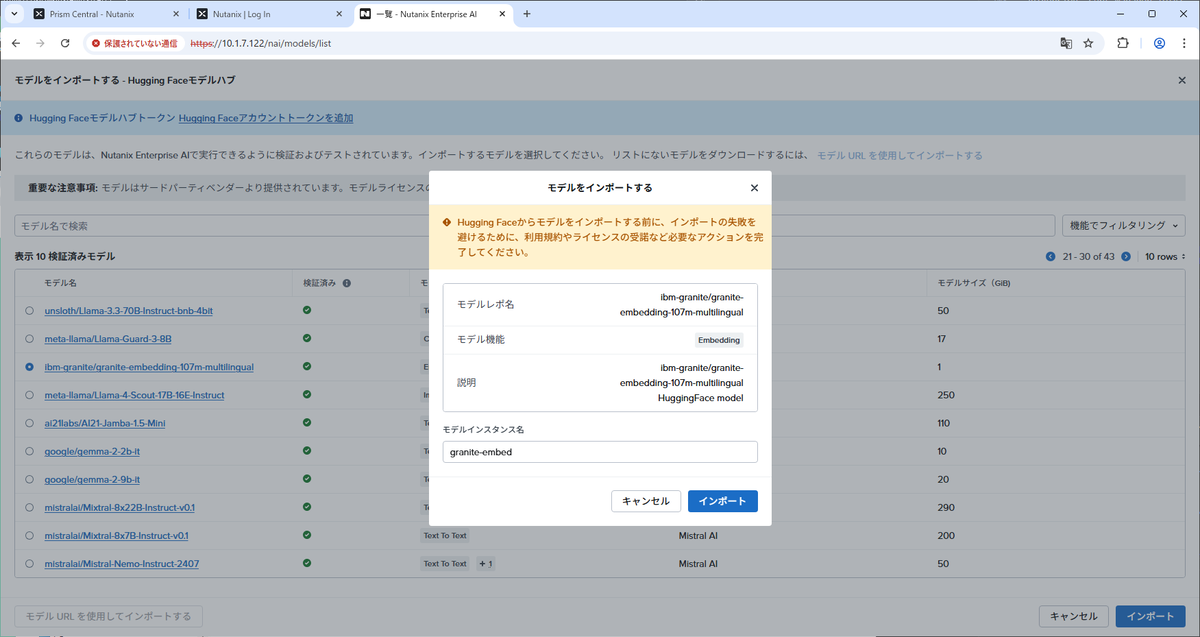The height and width of the screenshot is (637, 1200).
Task: Click the info icon beside Hugging Face token
Action: (19, 118)
